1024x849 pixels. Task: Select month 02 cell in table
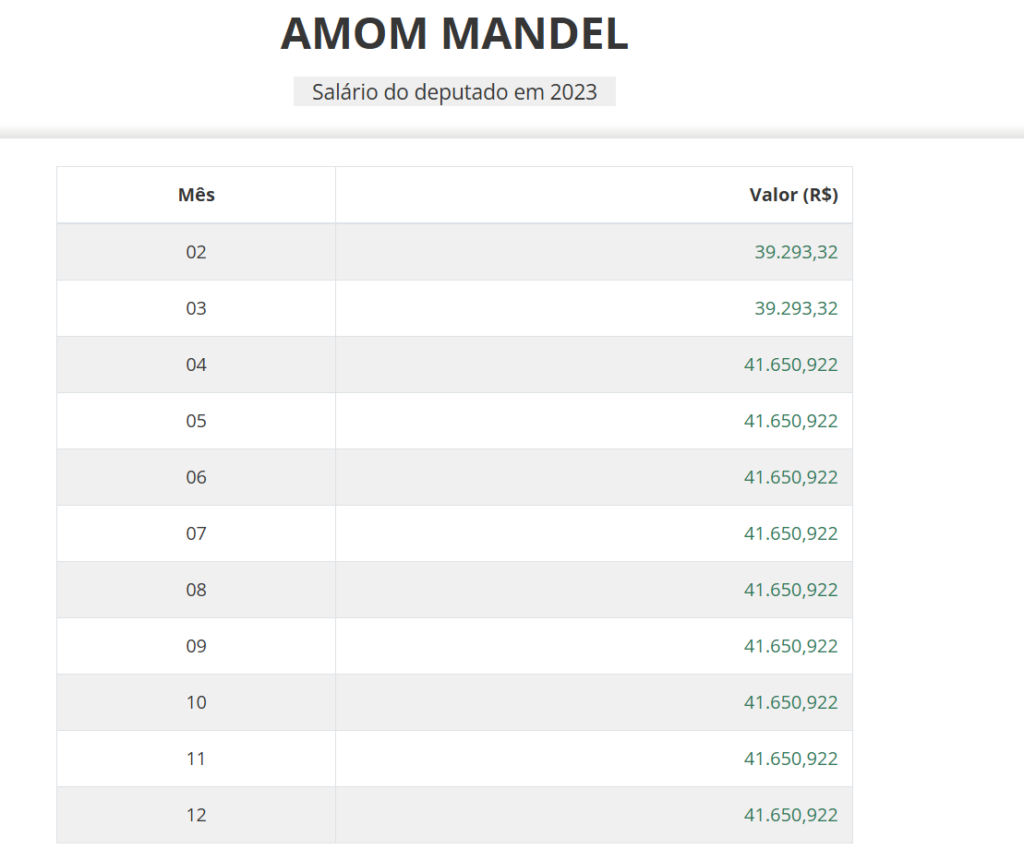click(x=196, y=252)
